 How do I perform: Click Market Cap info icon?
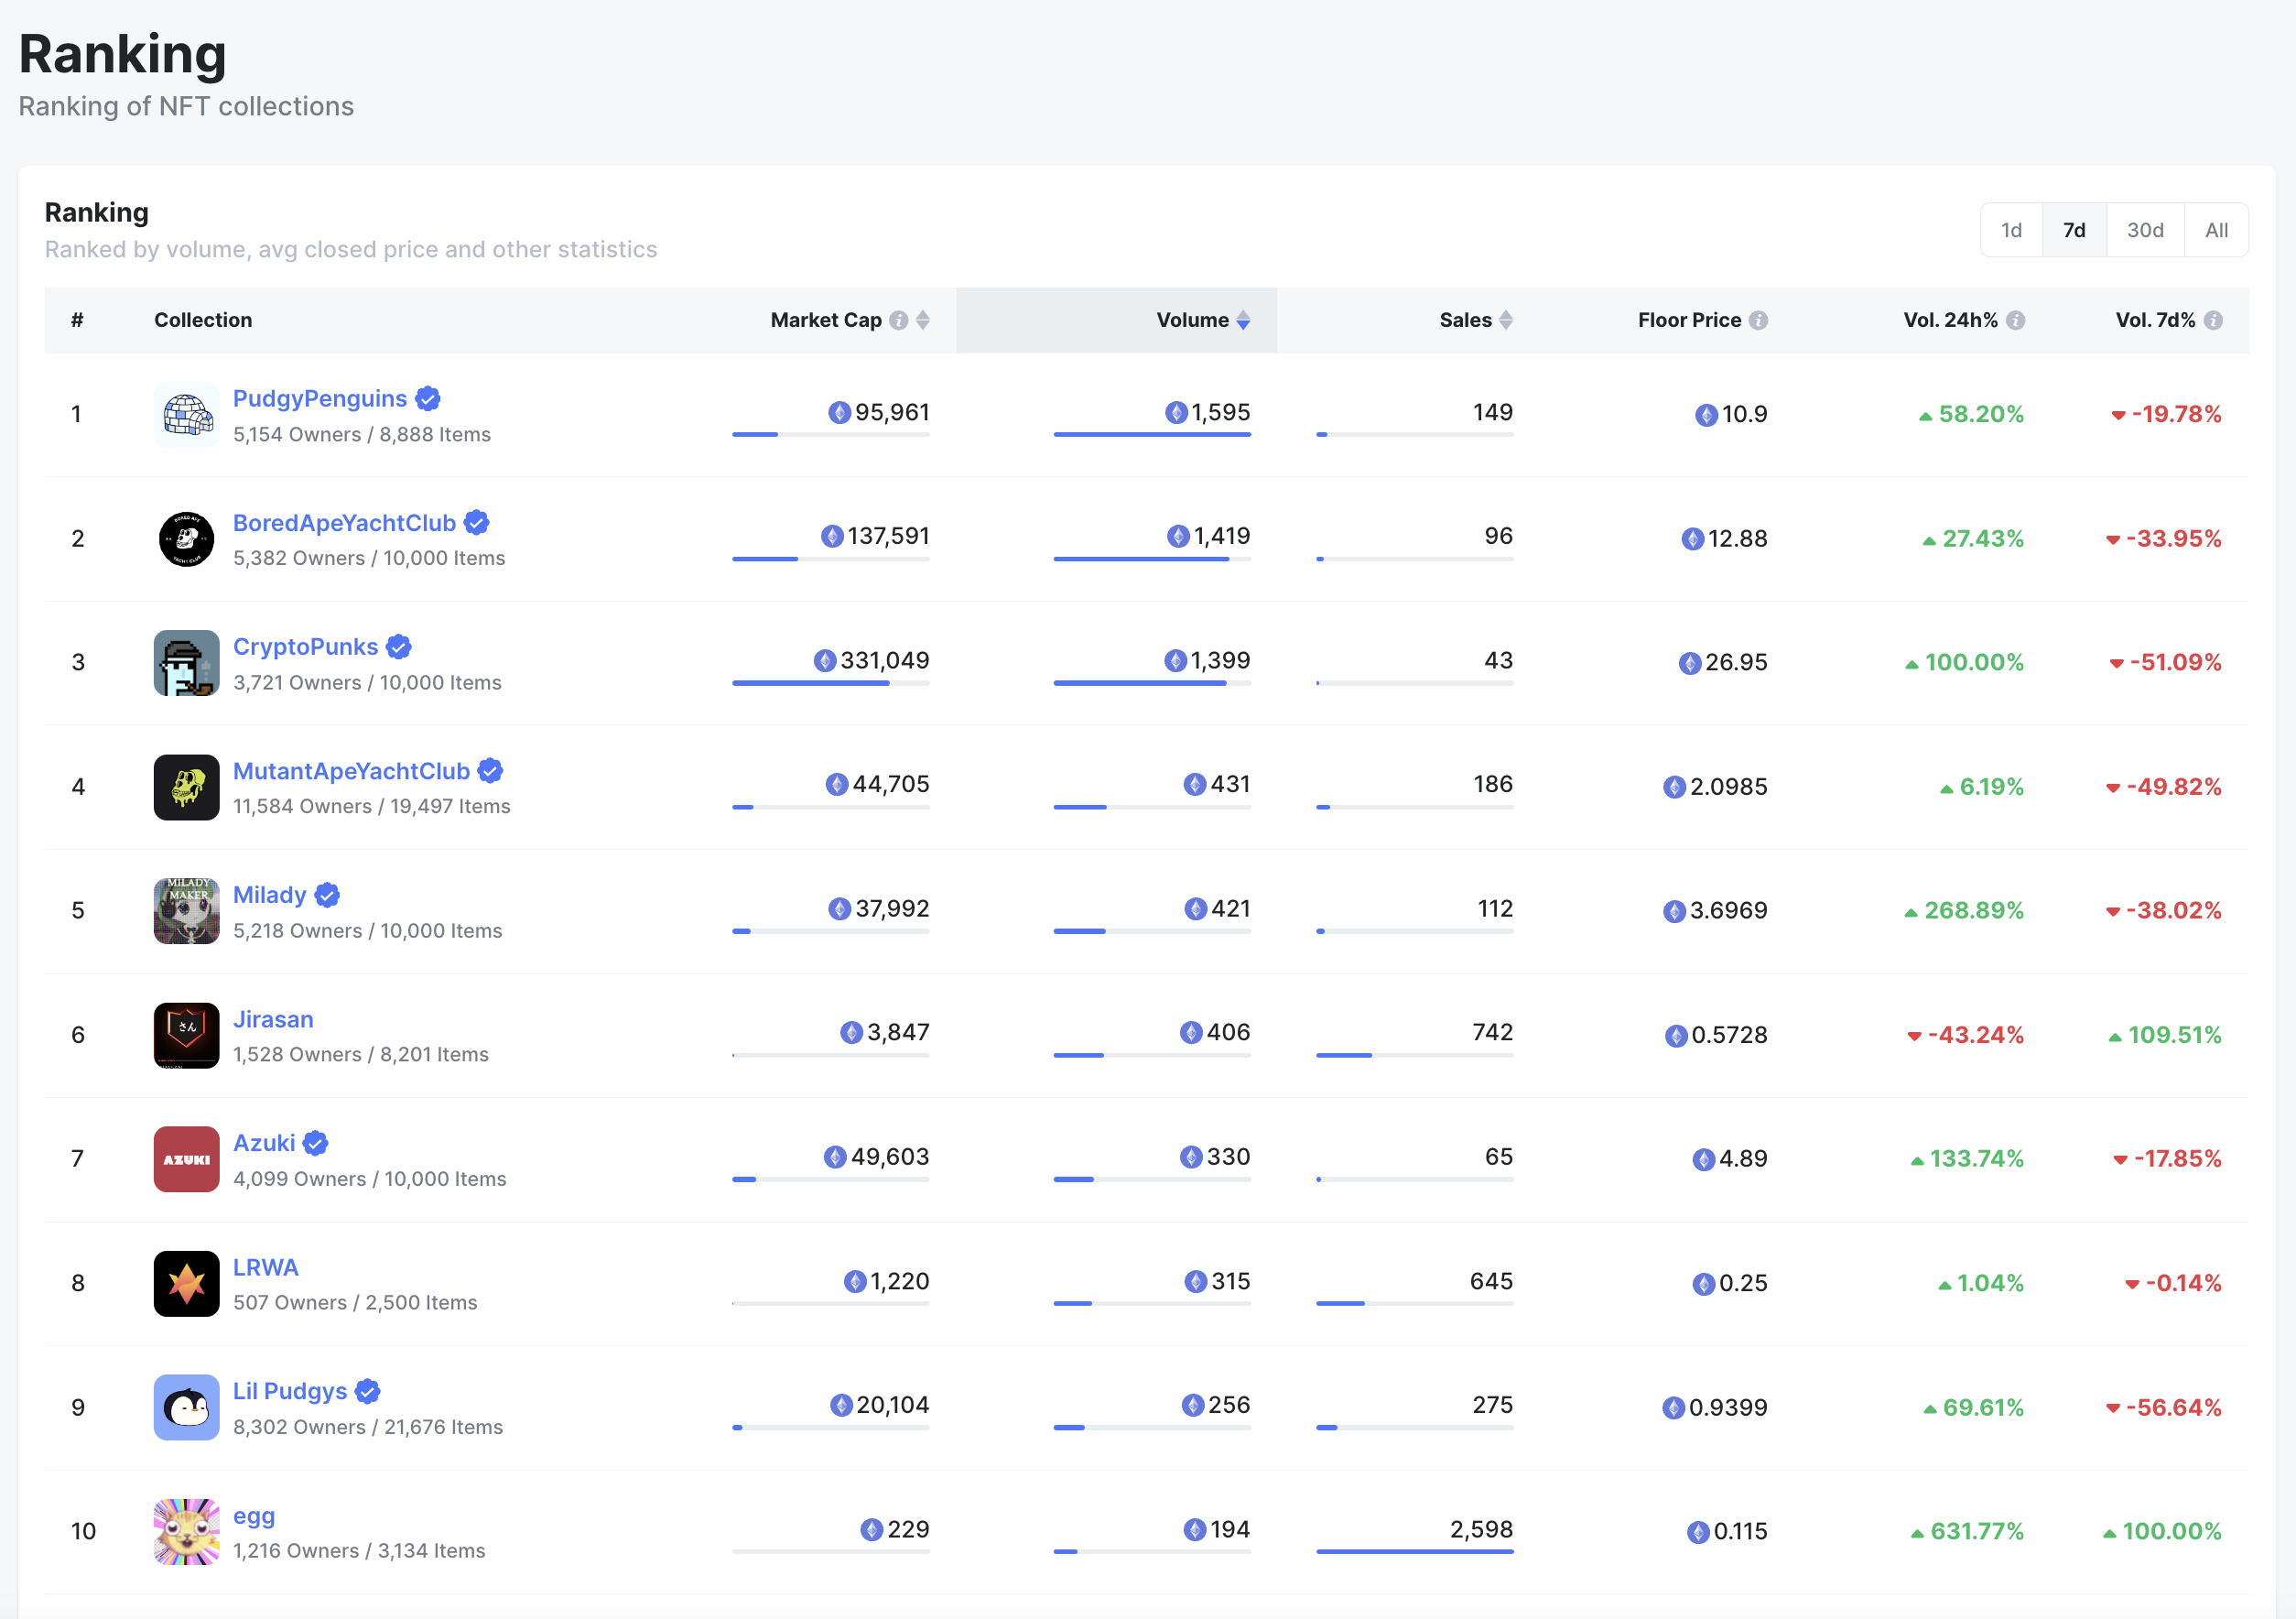tap(898, 320)
